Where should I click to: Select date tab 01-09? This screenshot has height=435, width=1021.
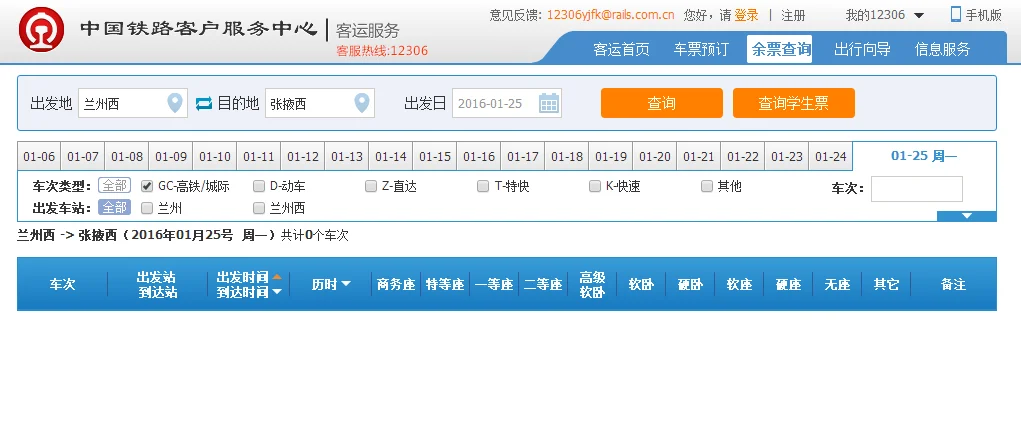[171, 156]
